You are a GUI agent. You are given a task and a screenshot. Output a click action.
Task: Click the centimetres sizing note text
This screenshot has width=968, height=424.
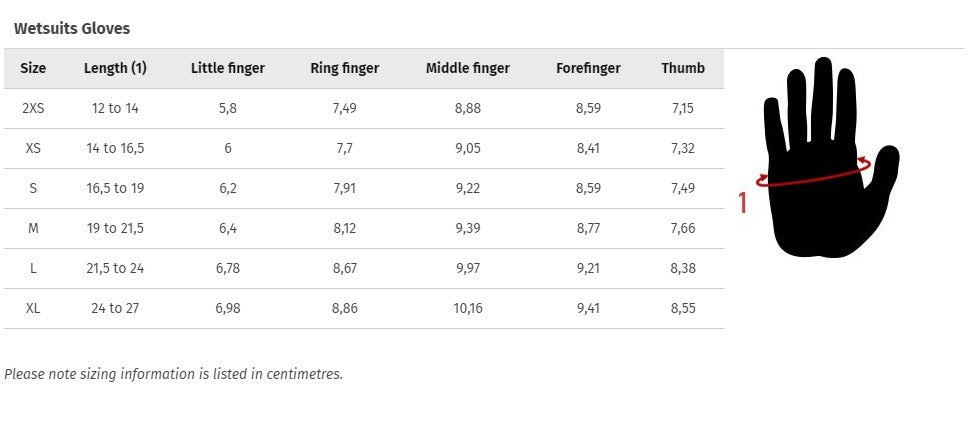click(173, 374)
